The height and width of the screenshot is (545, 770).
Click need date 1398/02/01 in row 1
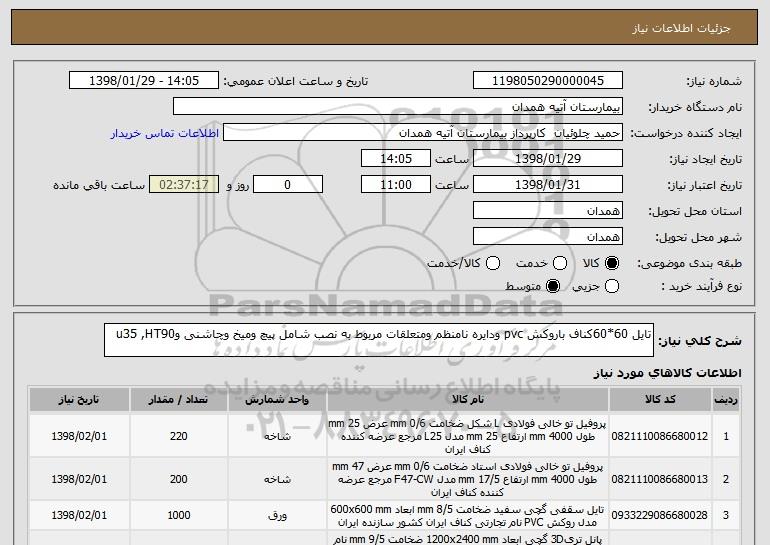(79, 436)
